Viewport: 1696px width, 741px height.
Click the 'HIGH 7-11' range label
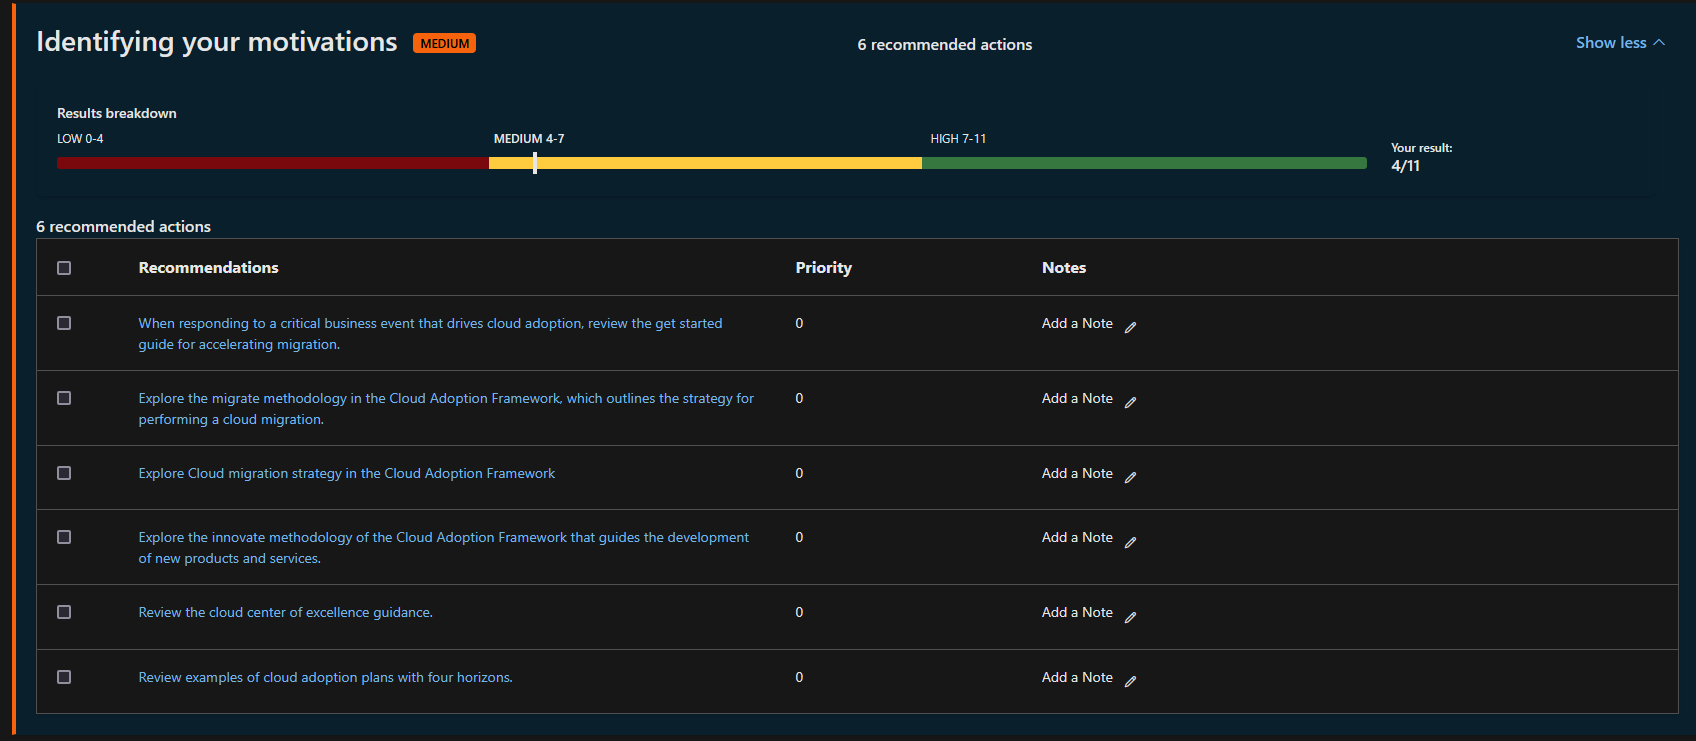[958, 139]
